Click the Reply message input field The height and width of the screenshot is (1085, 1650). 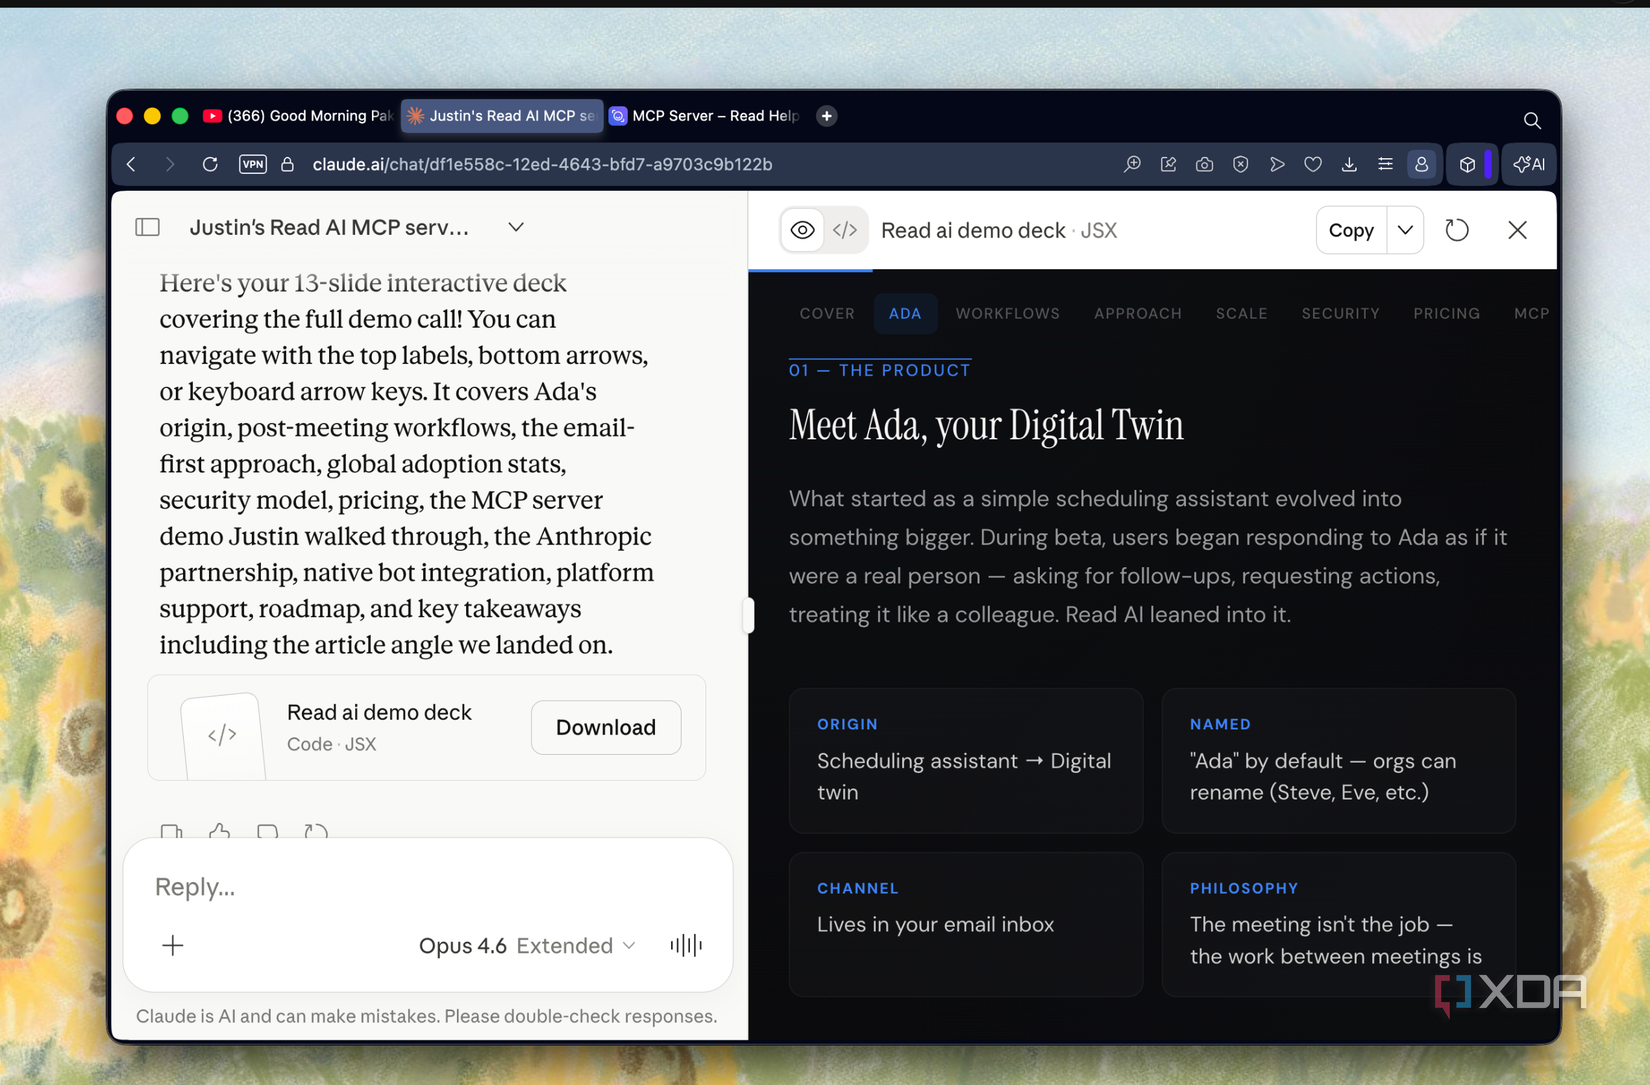pyautogui.click(x=428, y=886)
